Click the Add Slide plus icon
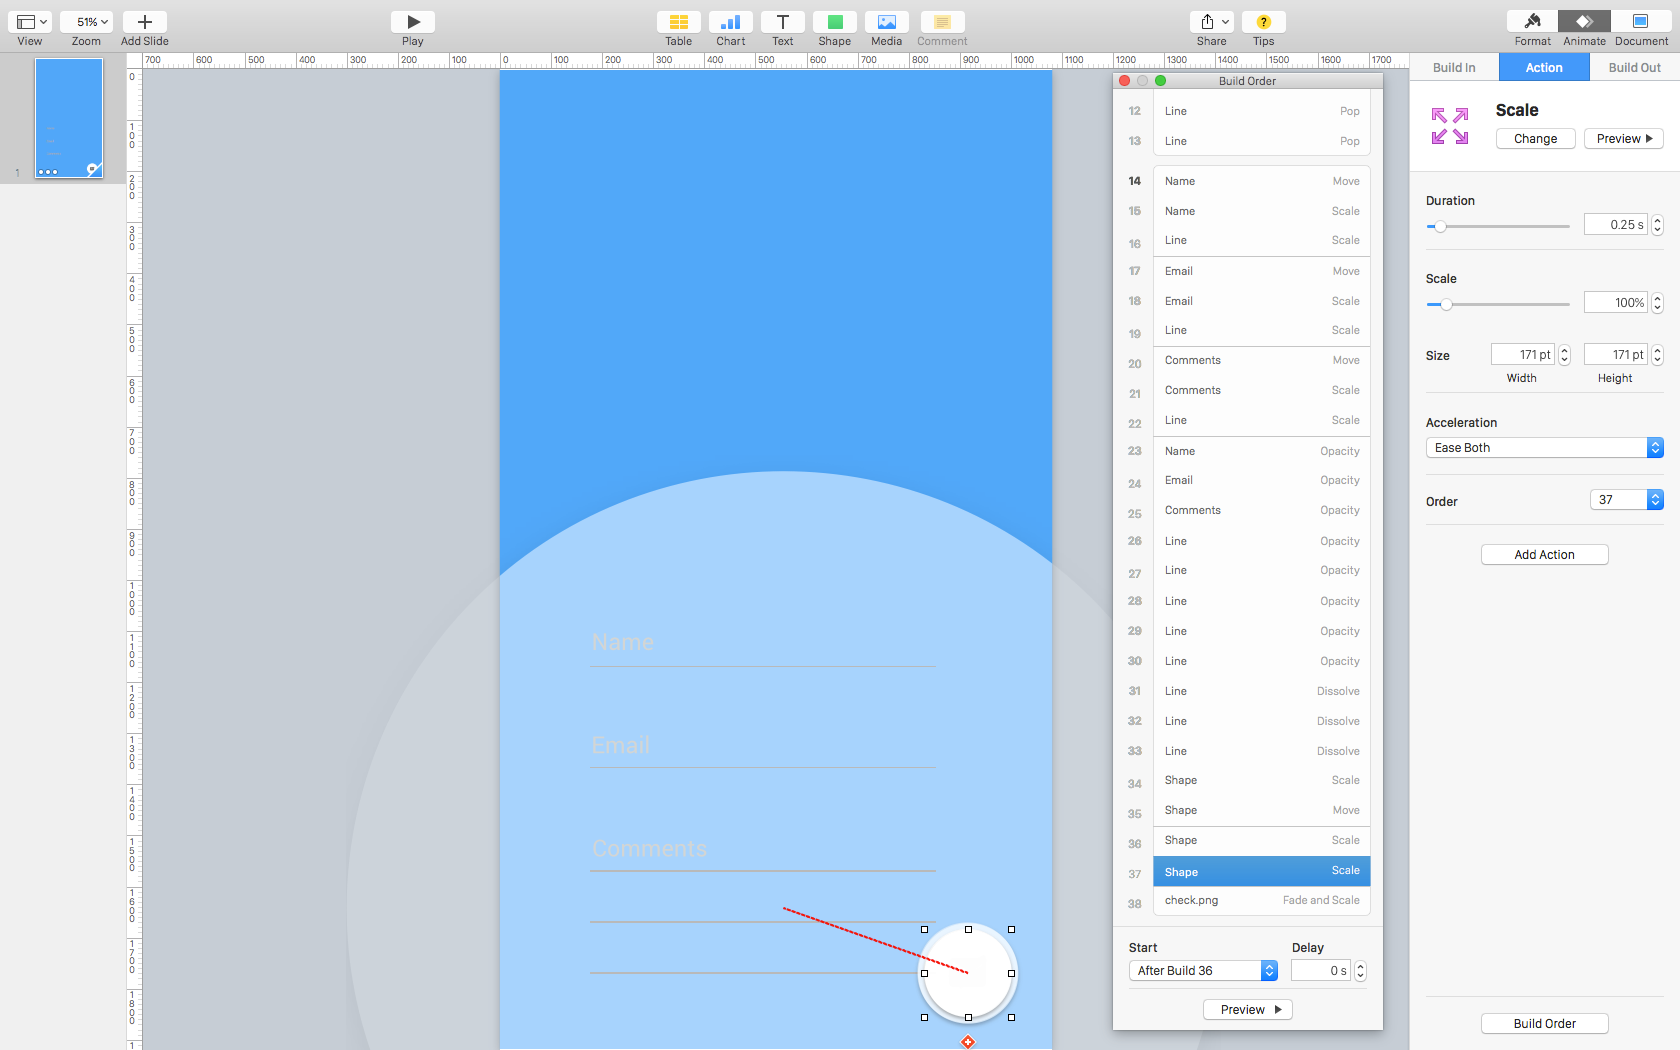This screenshot has height=1050, width=1680. point(145,22)
